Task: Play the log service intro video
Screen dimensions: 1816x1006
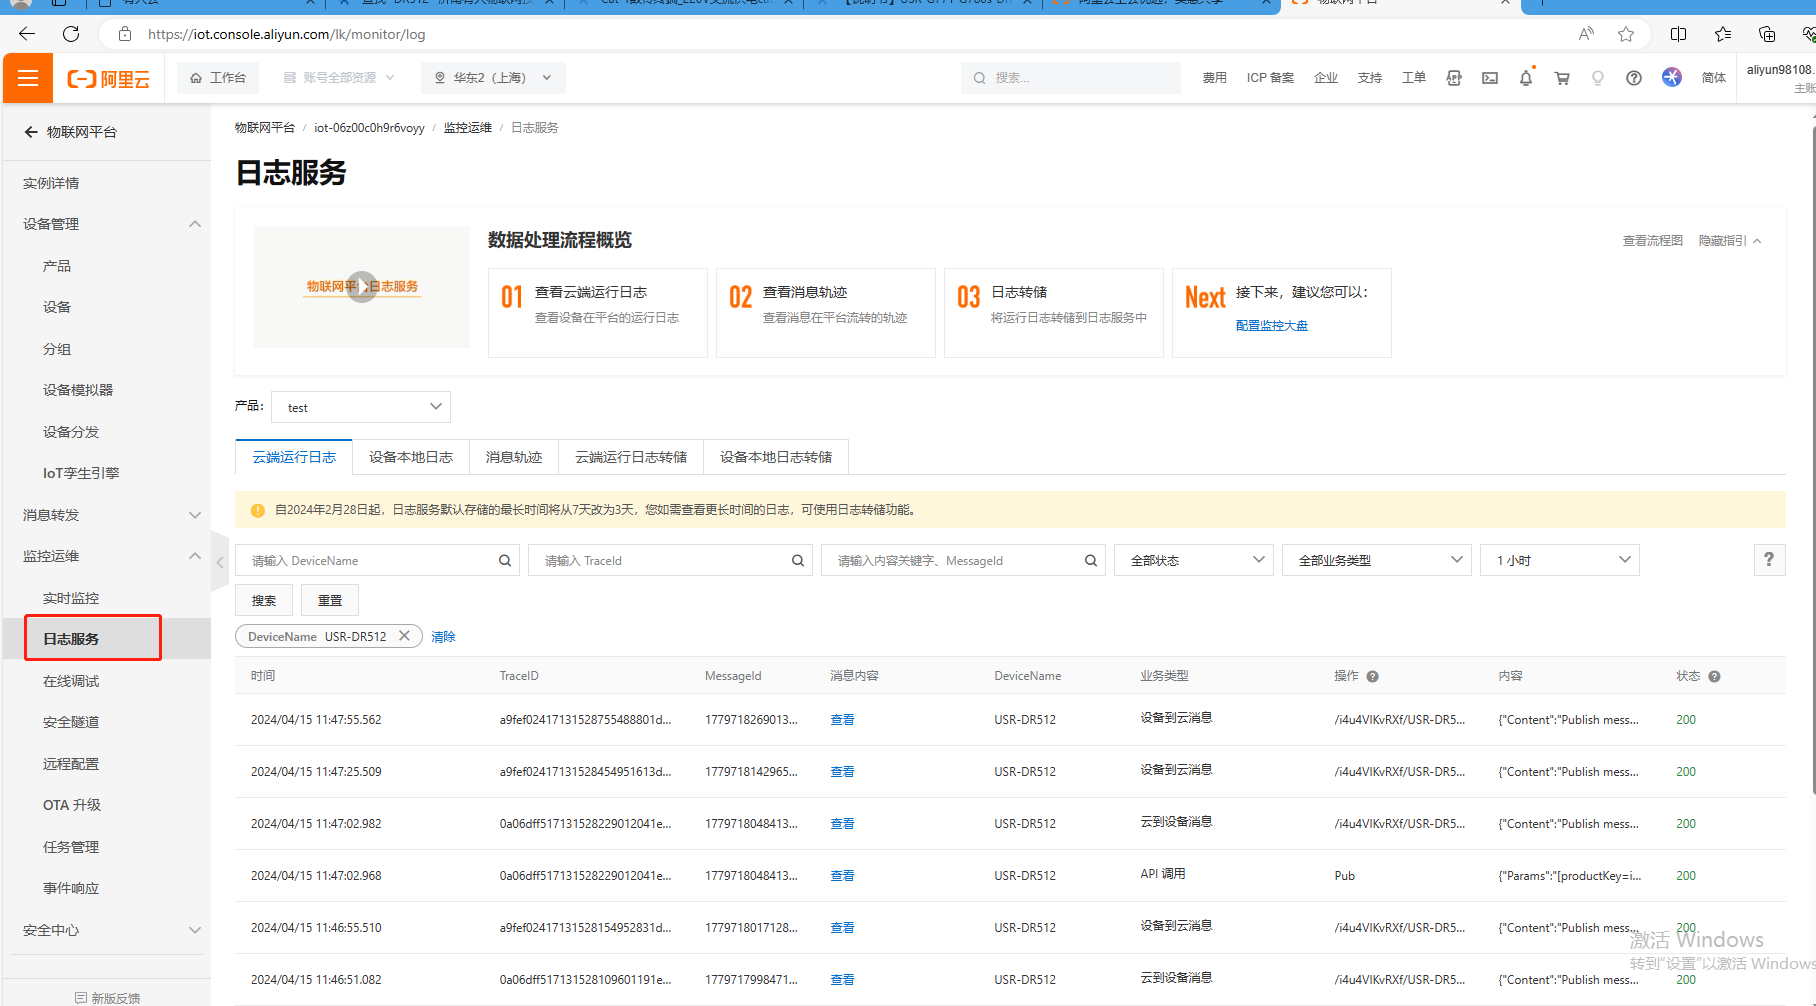Action: coord(362,287)
